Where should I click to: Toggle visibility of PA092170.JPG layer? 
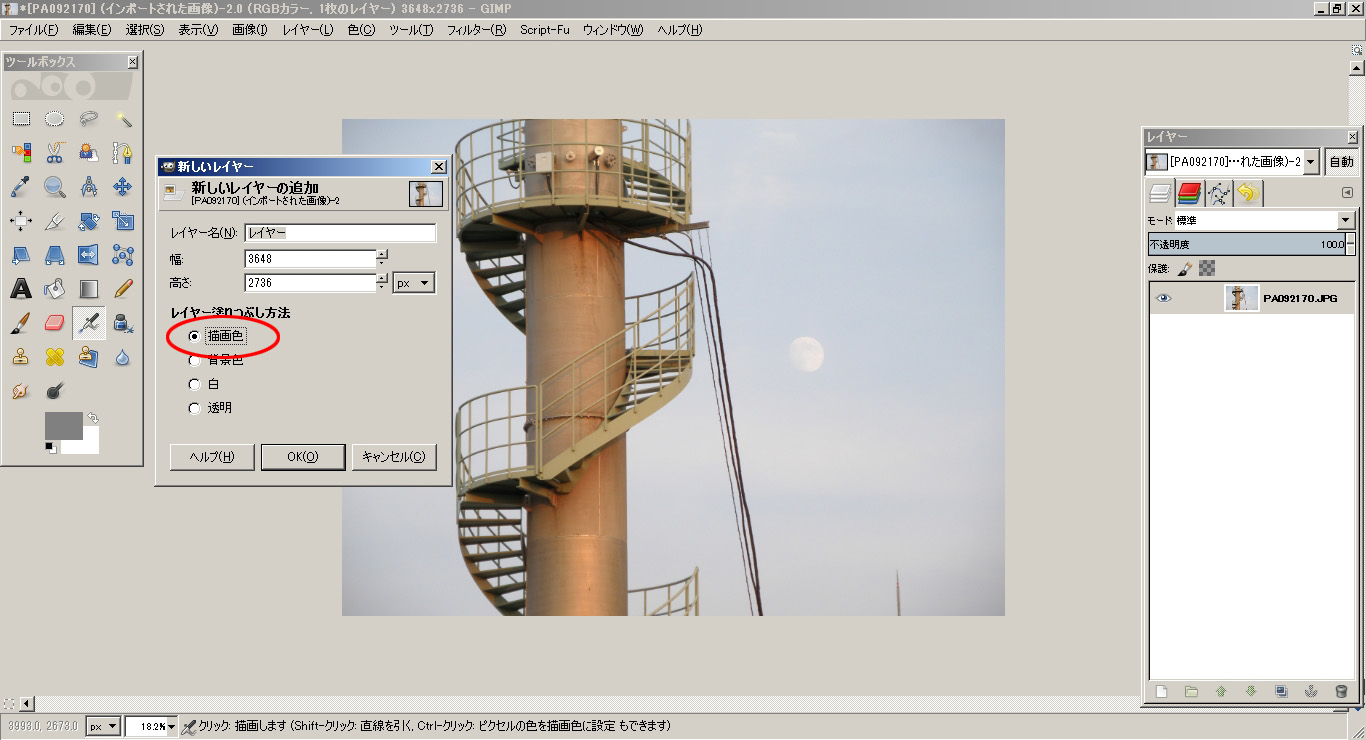1162,298
